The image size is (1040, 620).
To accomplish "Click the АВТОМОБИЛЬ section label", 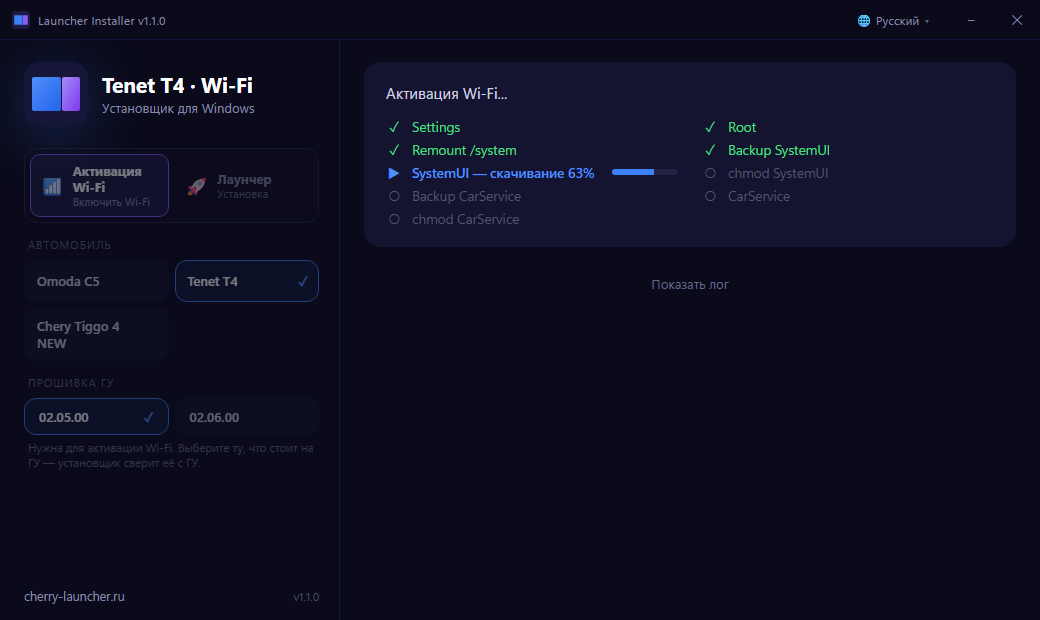I will (70, 245).
